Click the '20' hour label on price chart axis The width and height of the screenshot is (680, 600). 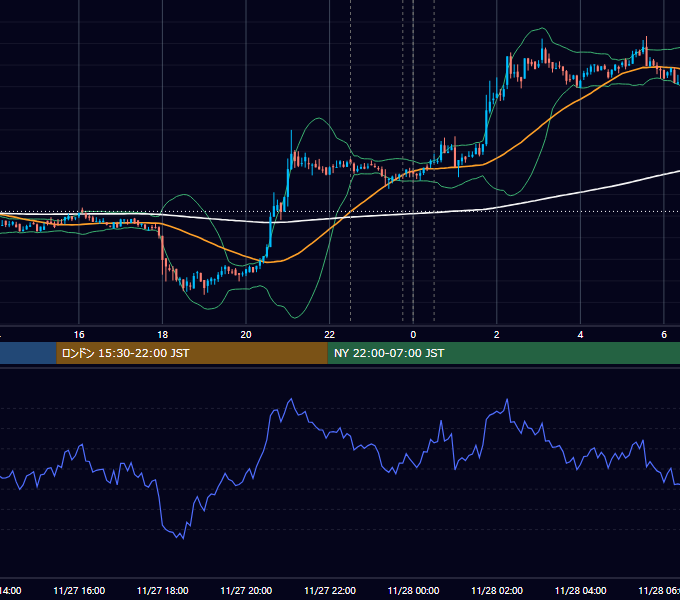click(x=246, y=335)
